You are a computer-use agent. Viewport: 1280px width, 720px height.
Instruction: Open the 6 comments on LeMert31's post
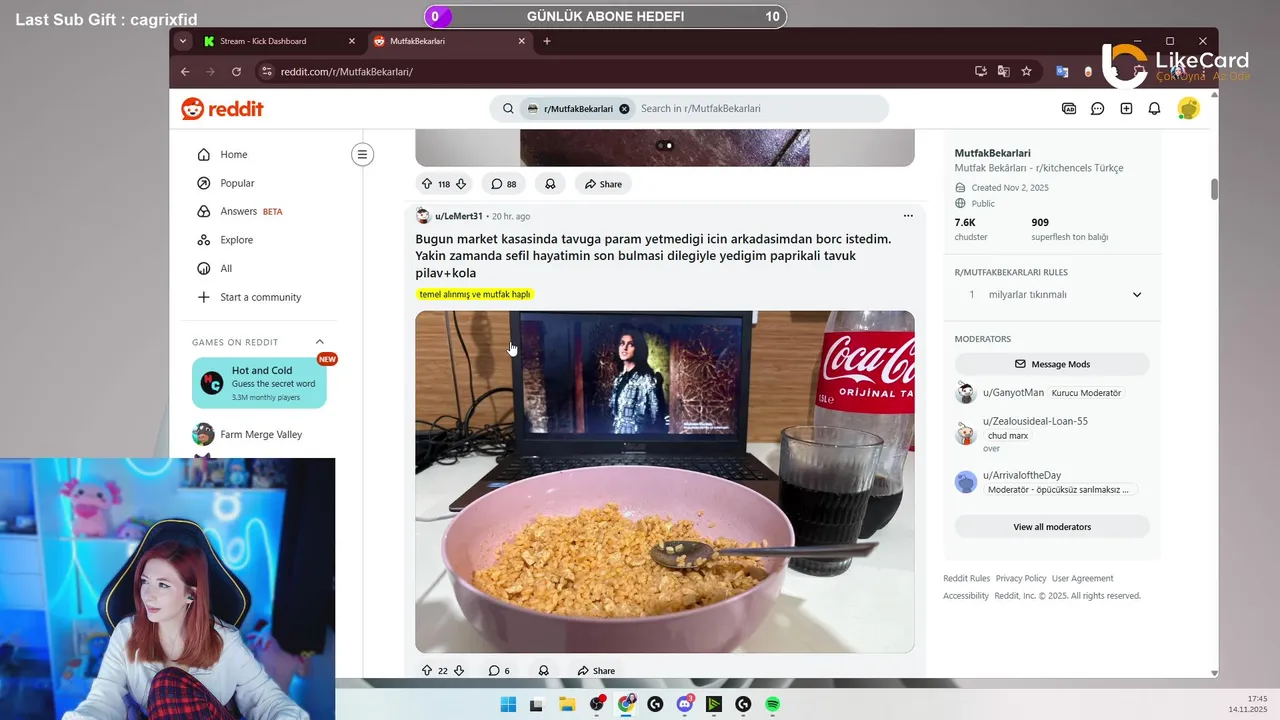click(x=499, y=671)
